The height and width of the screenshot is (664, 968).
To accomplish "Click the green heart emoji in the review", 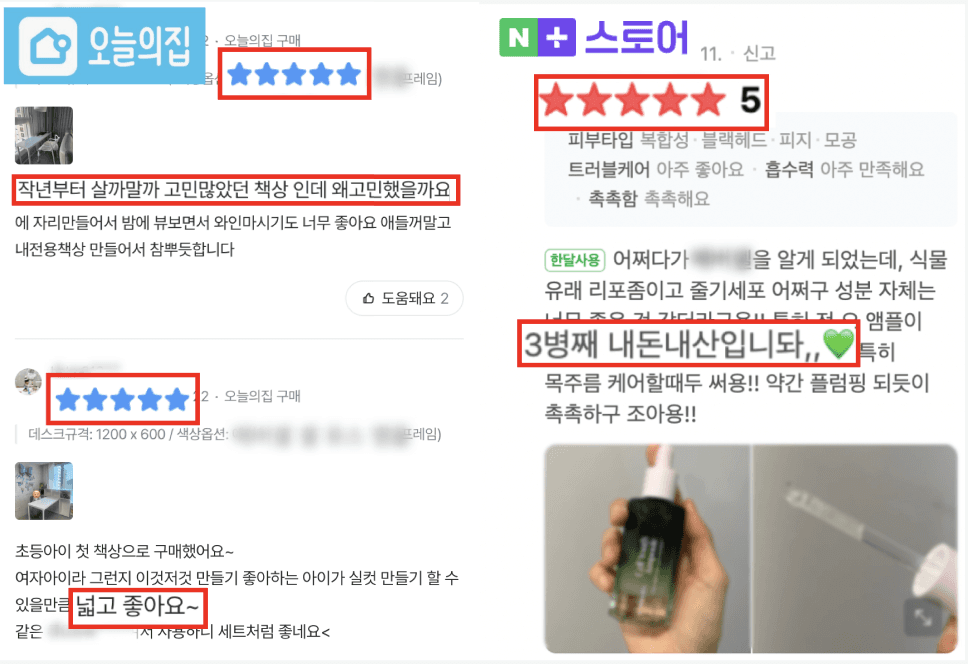I will point(839,344).
